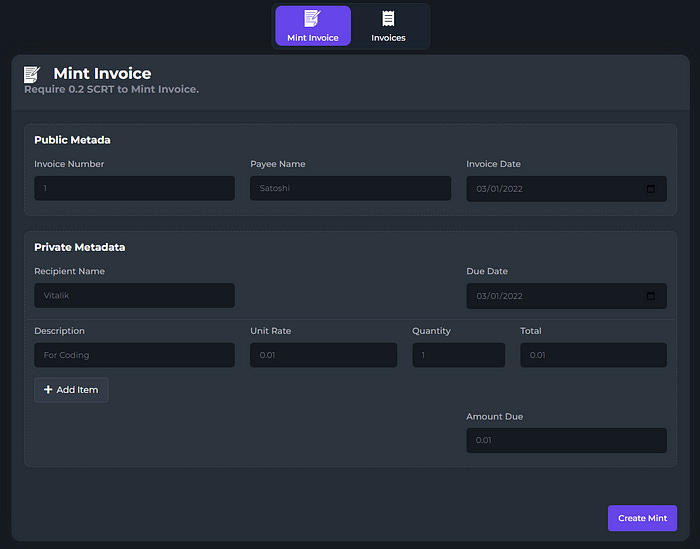Click the Add Item button

click(71, 390)
